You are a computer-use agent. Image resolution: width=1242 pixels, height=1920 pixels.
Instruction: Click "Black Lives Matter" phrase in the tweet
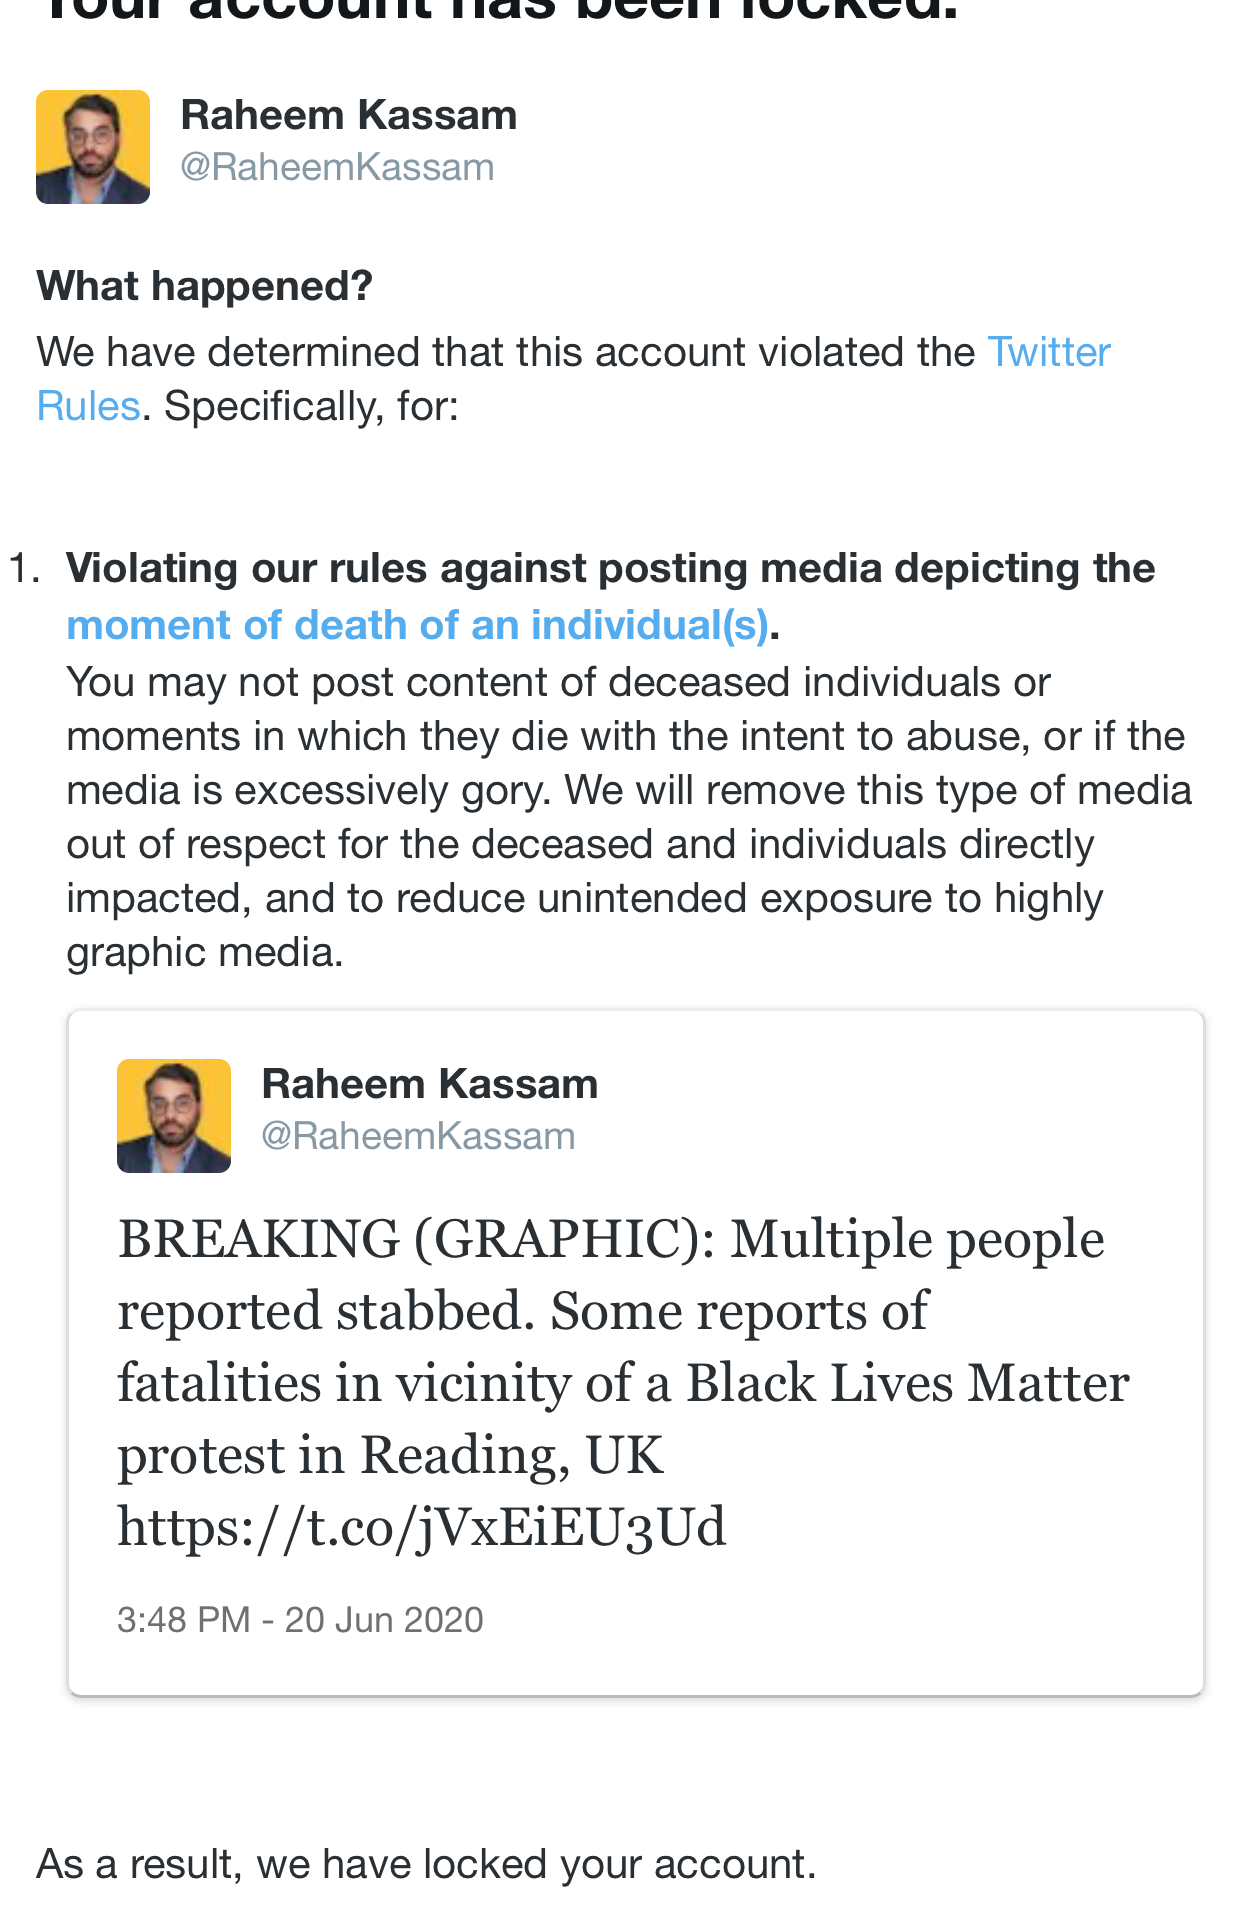tap(907, 1383)
